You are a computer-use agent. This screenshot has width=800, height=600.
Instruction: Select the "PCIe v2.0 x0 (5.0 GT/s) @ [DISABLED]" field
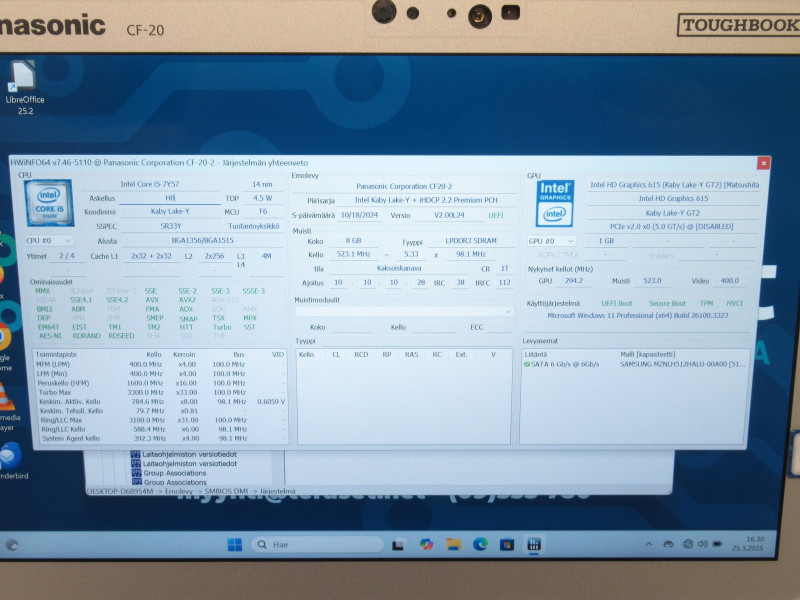pyautogui.click(x=671, y=227)
